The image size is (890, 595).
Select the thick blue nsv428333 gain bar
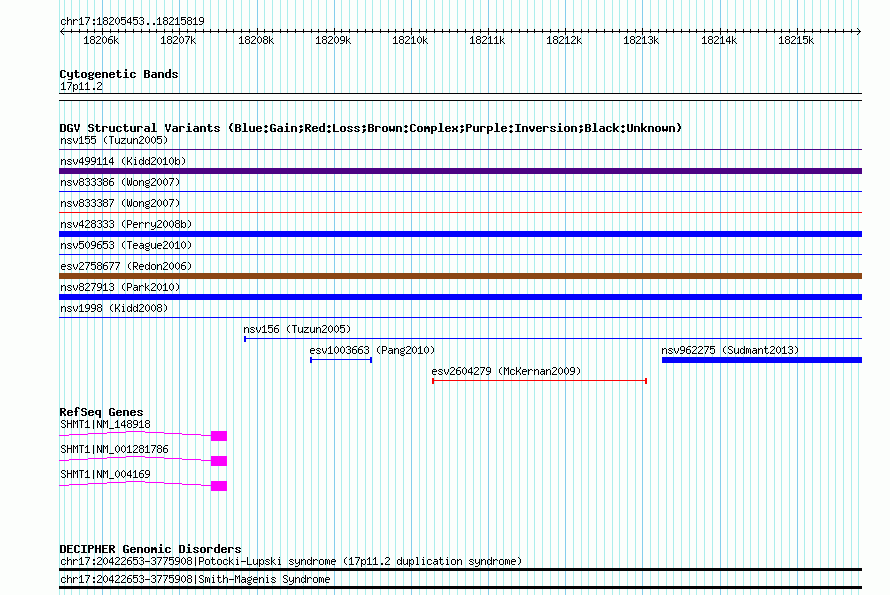coord(460,234)
